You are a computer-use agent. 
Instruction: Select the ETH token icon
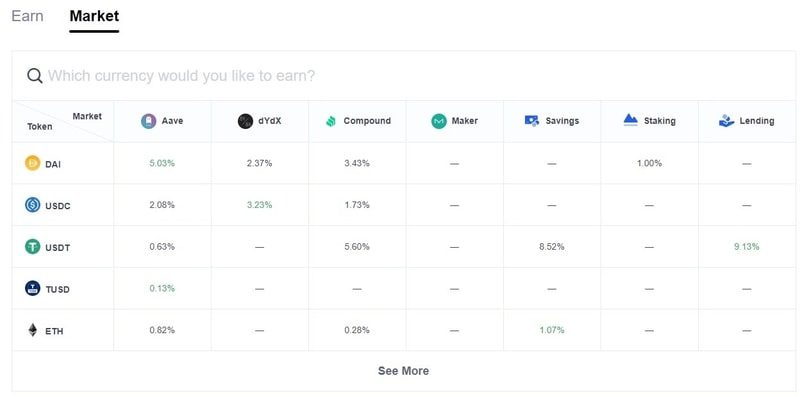pos(33,330)
